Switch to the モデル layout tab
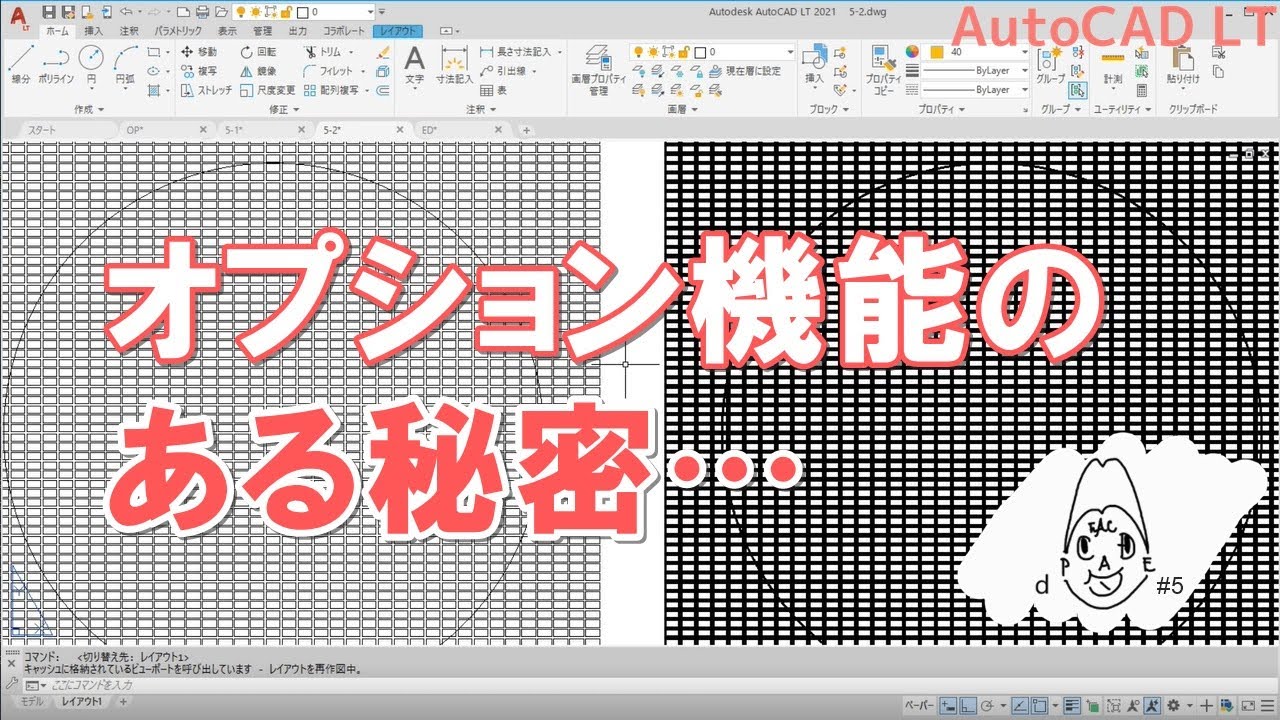The height and width of the screenshot is (720, 1280). (32, 702)
